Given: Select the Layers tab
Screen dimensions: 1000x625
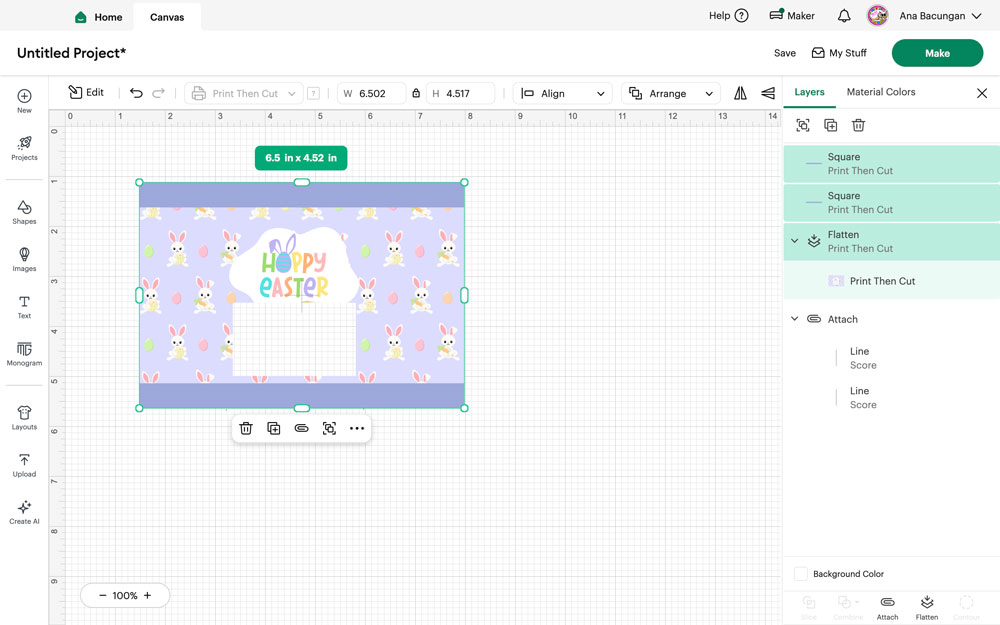Looking at the screenshot, I should [x=809, y=92].
